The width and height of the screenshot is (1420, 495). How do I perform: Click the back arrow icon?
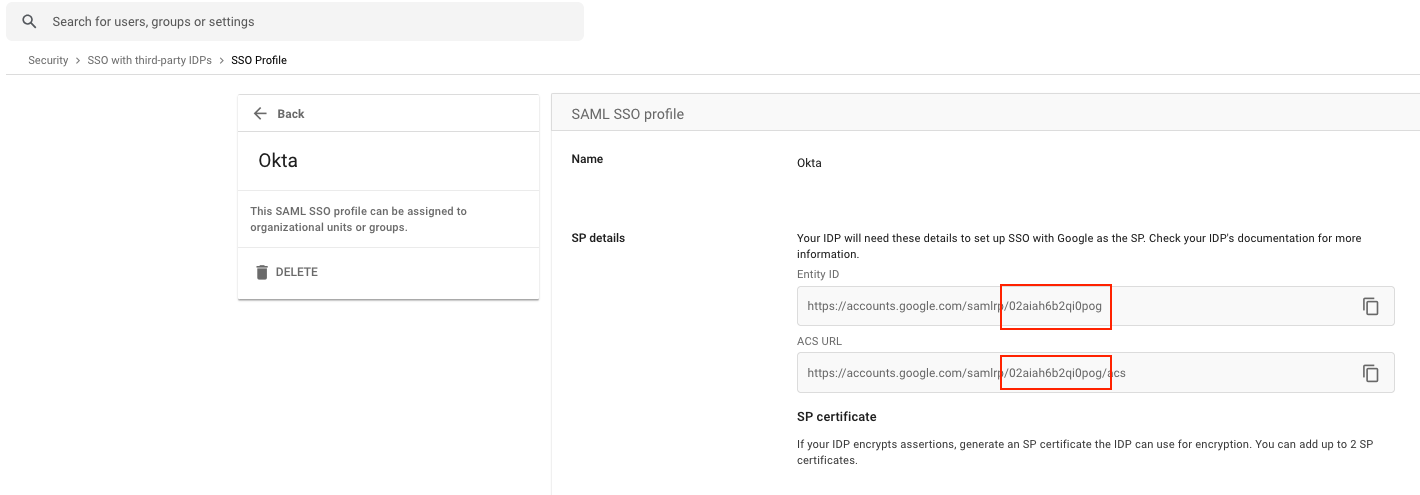(x=260, y=114)
